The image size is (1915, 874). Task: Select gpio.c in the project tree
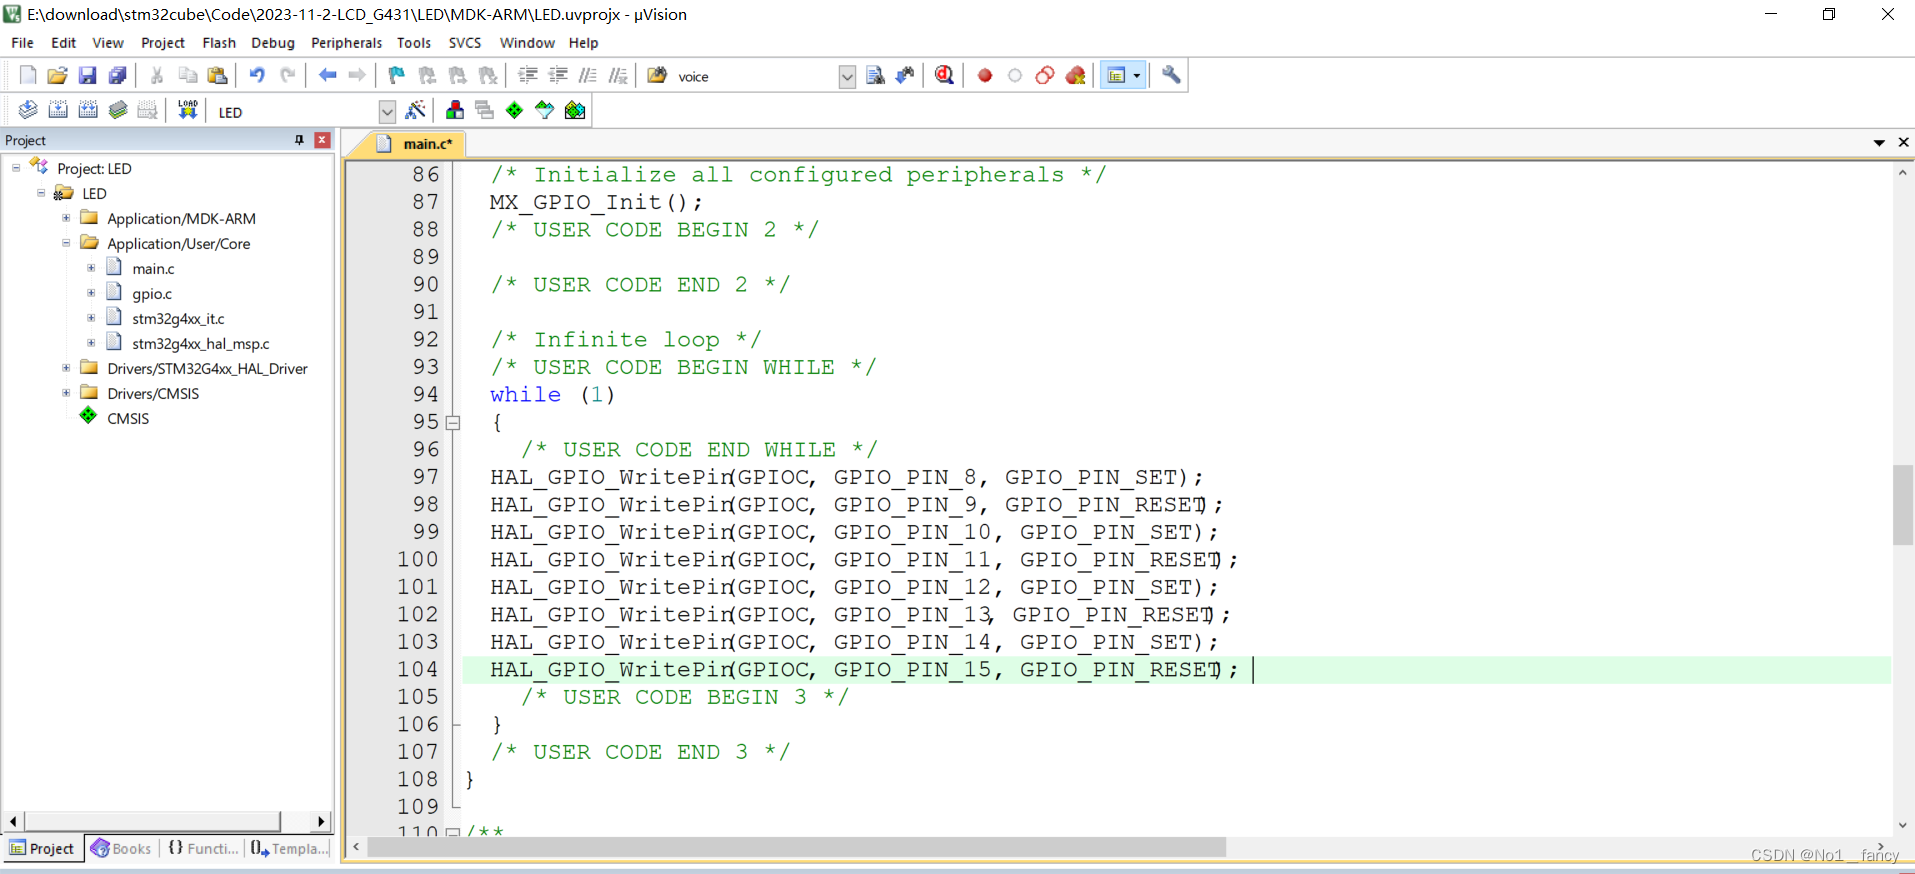(x=152, y=294)
